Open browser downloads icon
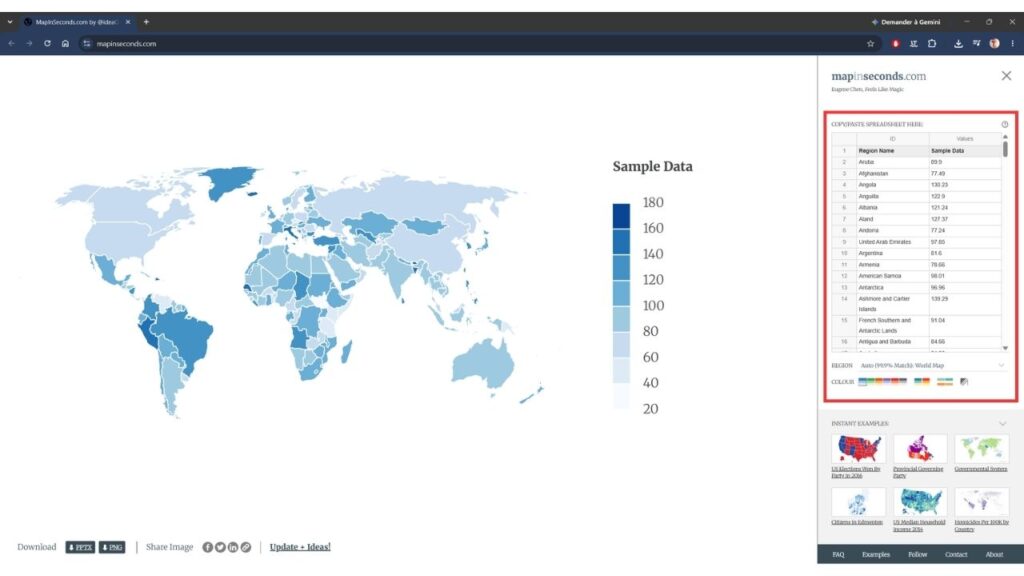Image resolution: width=1024 pixels, height=576 pixels. pyautogui.click(x=958, y=44)
